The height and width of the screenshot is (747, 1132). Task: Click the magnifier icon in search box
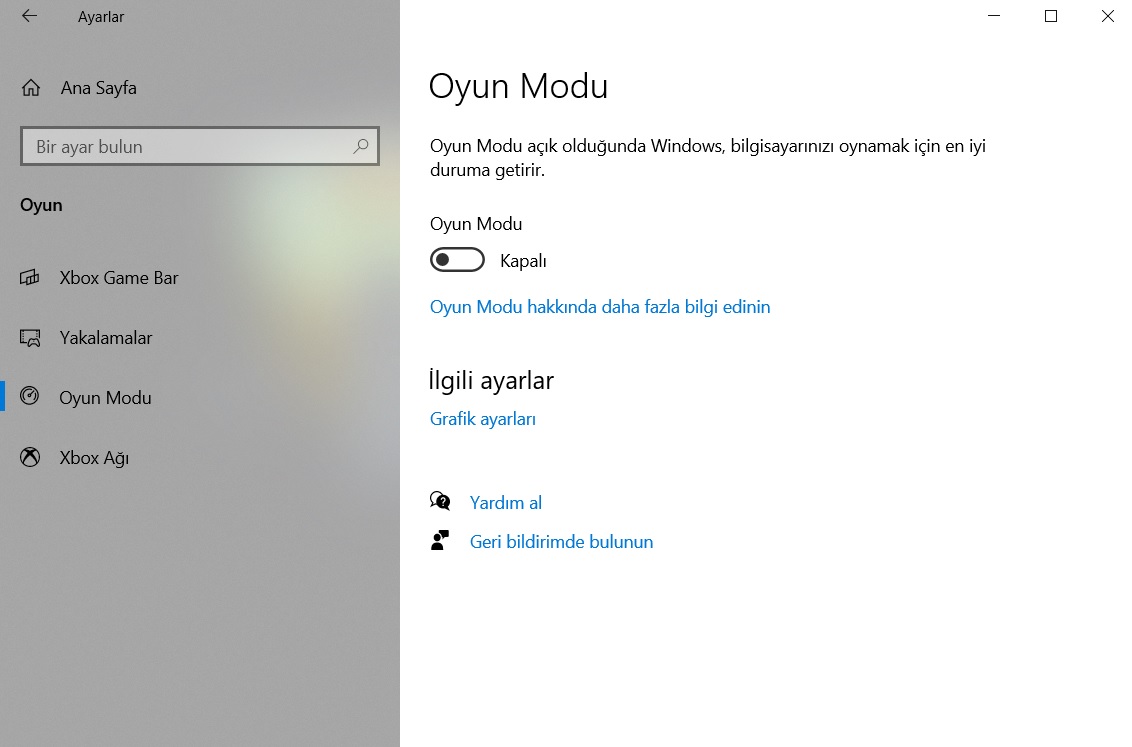click(x=361, y=147)
